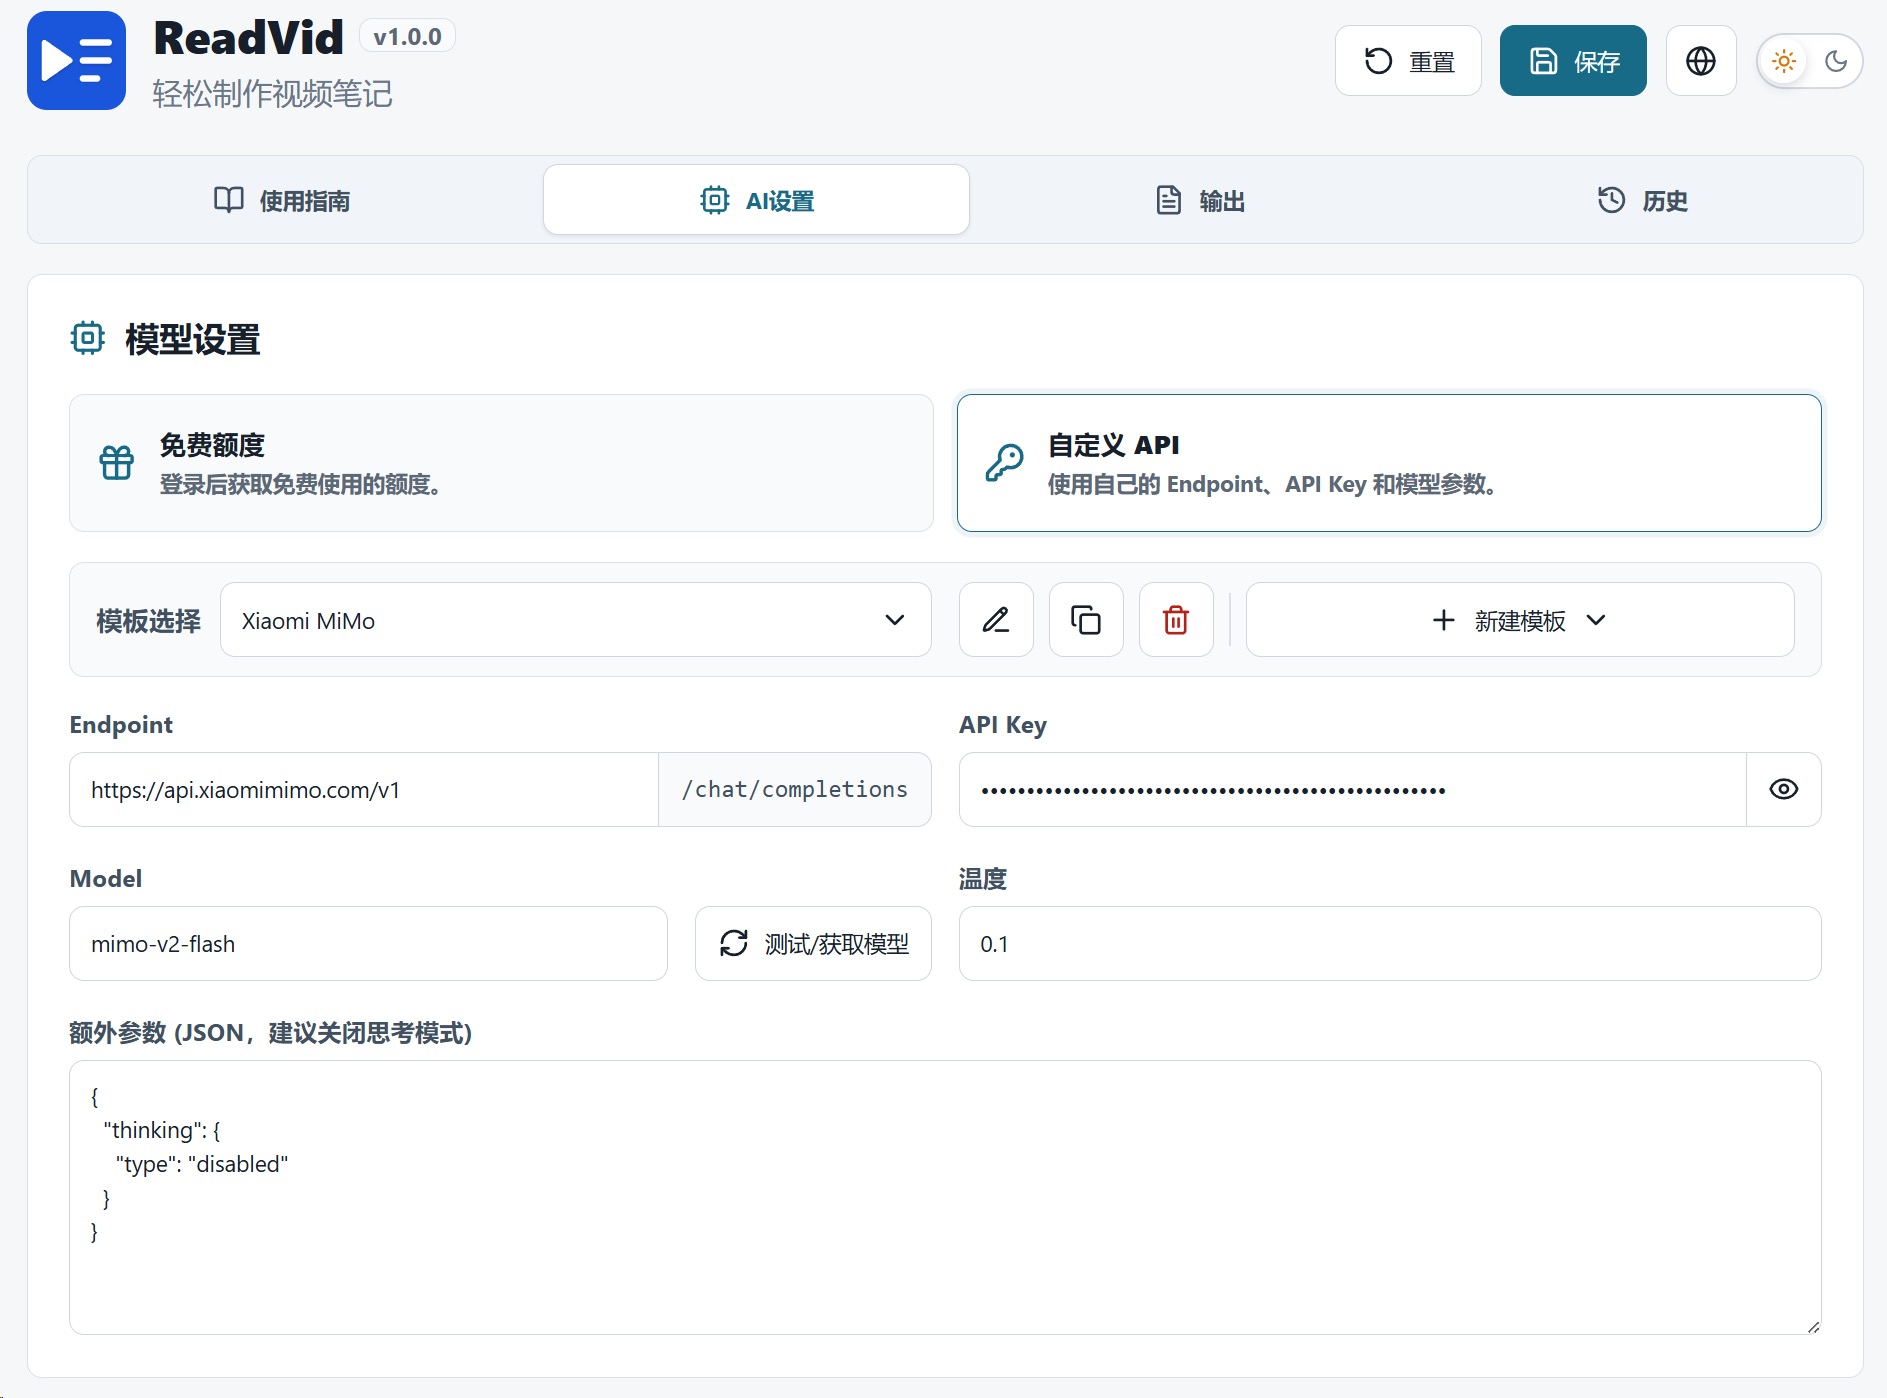The height and width of the screenshot is (1398, 1887).
Task: Reveal API key with eye icon
Action: pyautogui.click(x=1784, y=790)
